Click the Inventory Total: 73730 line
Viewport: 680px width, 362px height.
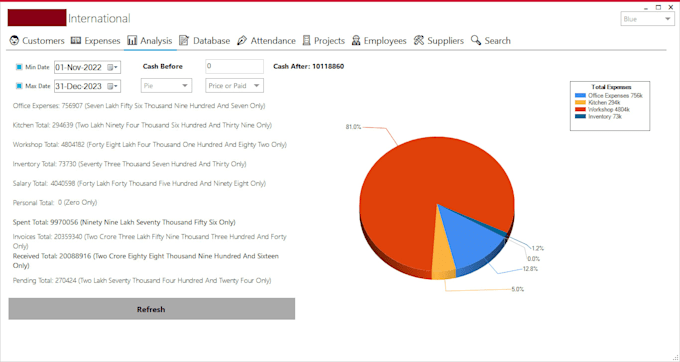[x=130, y=164]
